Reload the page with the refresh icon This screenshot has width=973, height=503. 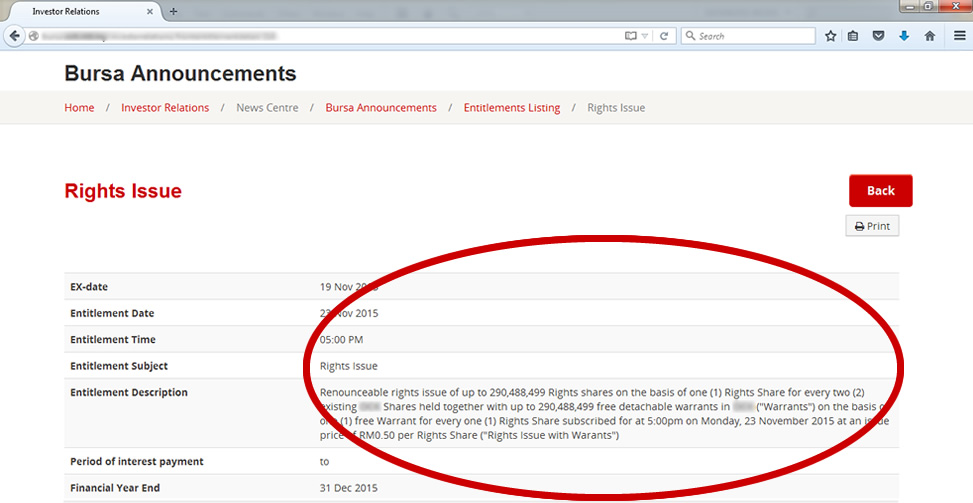pyautogui.click(x=666, y=36)
